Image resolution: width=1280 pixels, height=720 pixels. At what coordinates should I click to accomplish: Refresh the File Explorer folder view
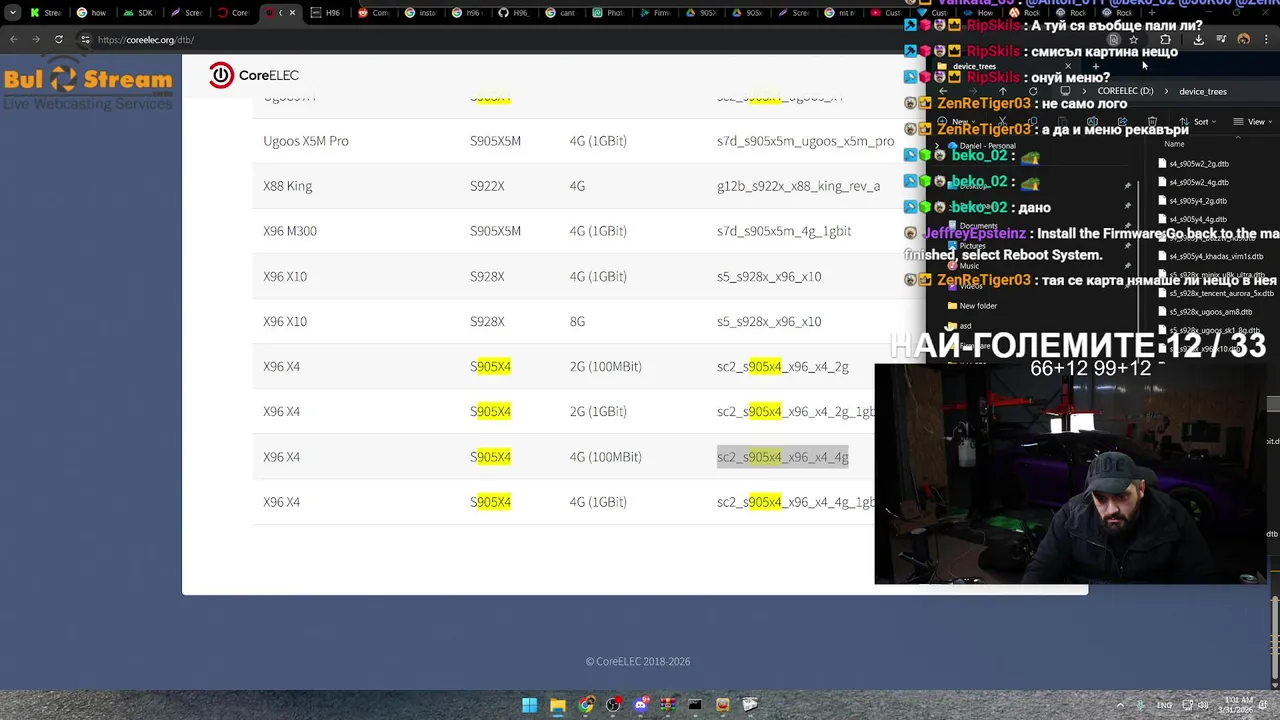point(1033,91)
